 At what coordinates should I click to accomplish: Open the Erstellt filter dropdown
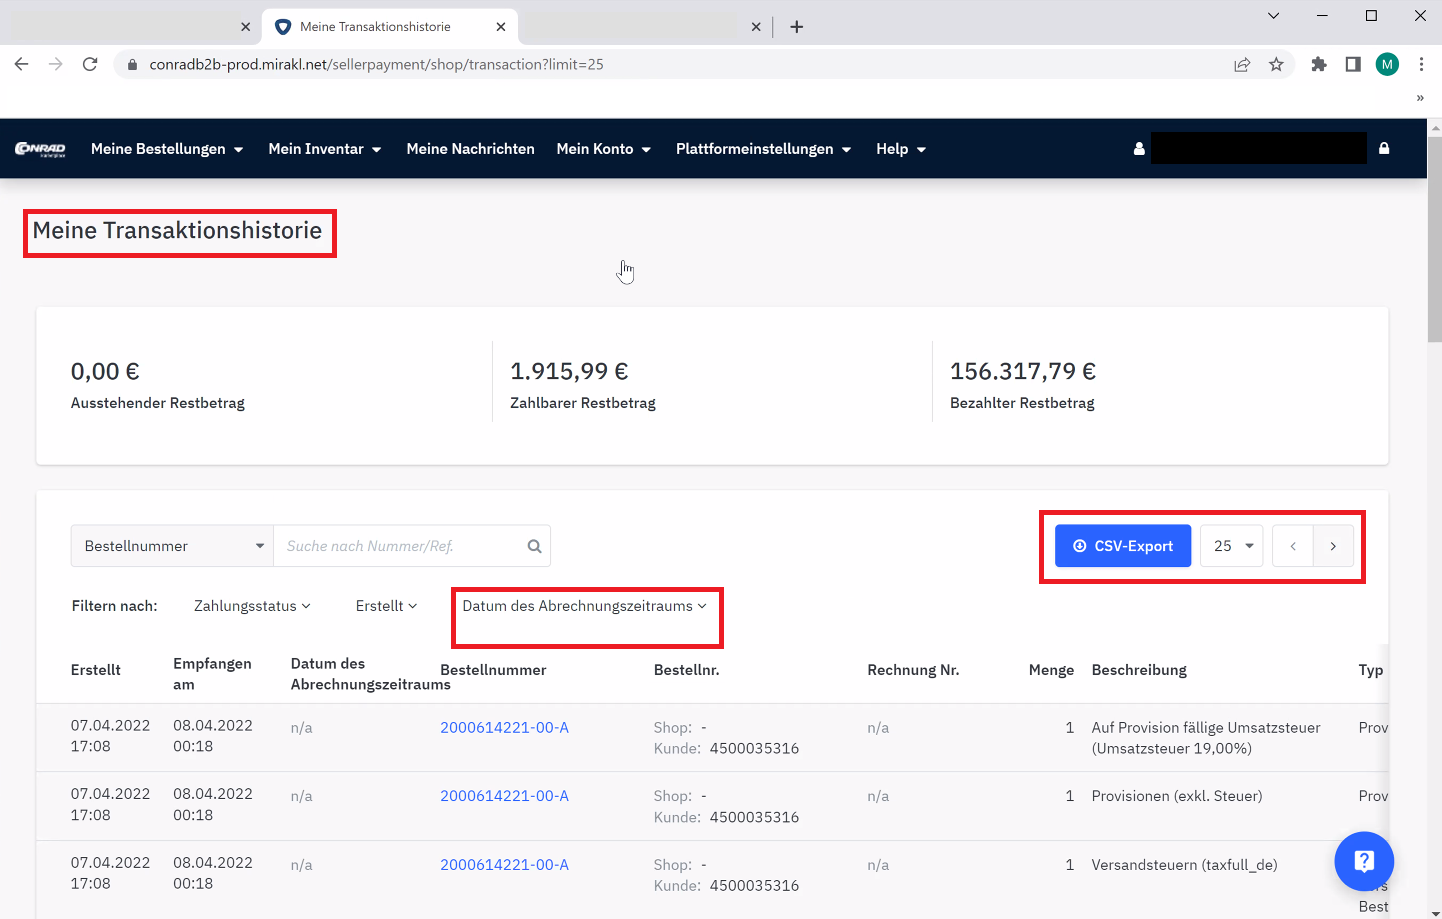tap(386, 606)
